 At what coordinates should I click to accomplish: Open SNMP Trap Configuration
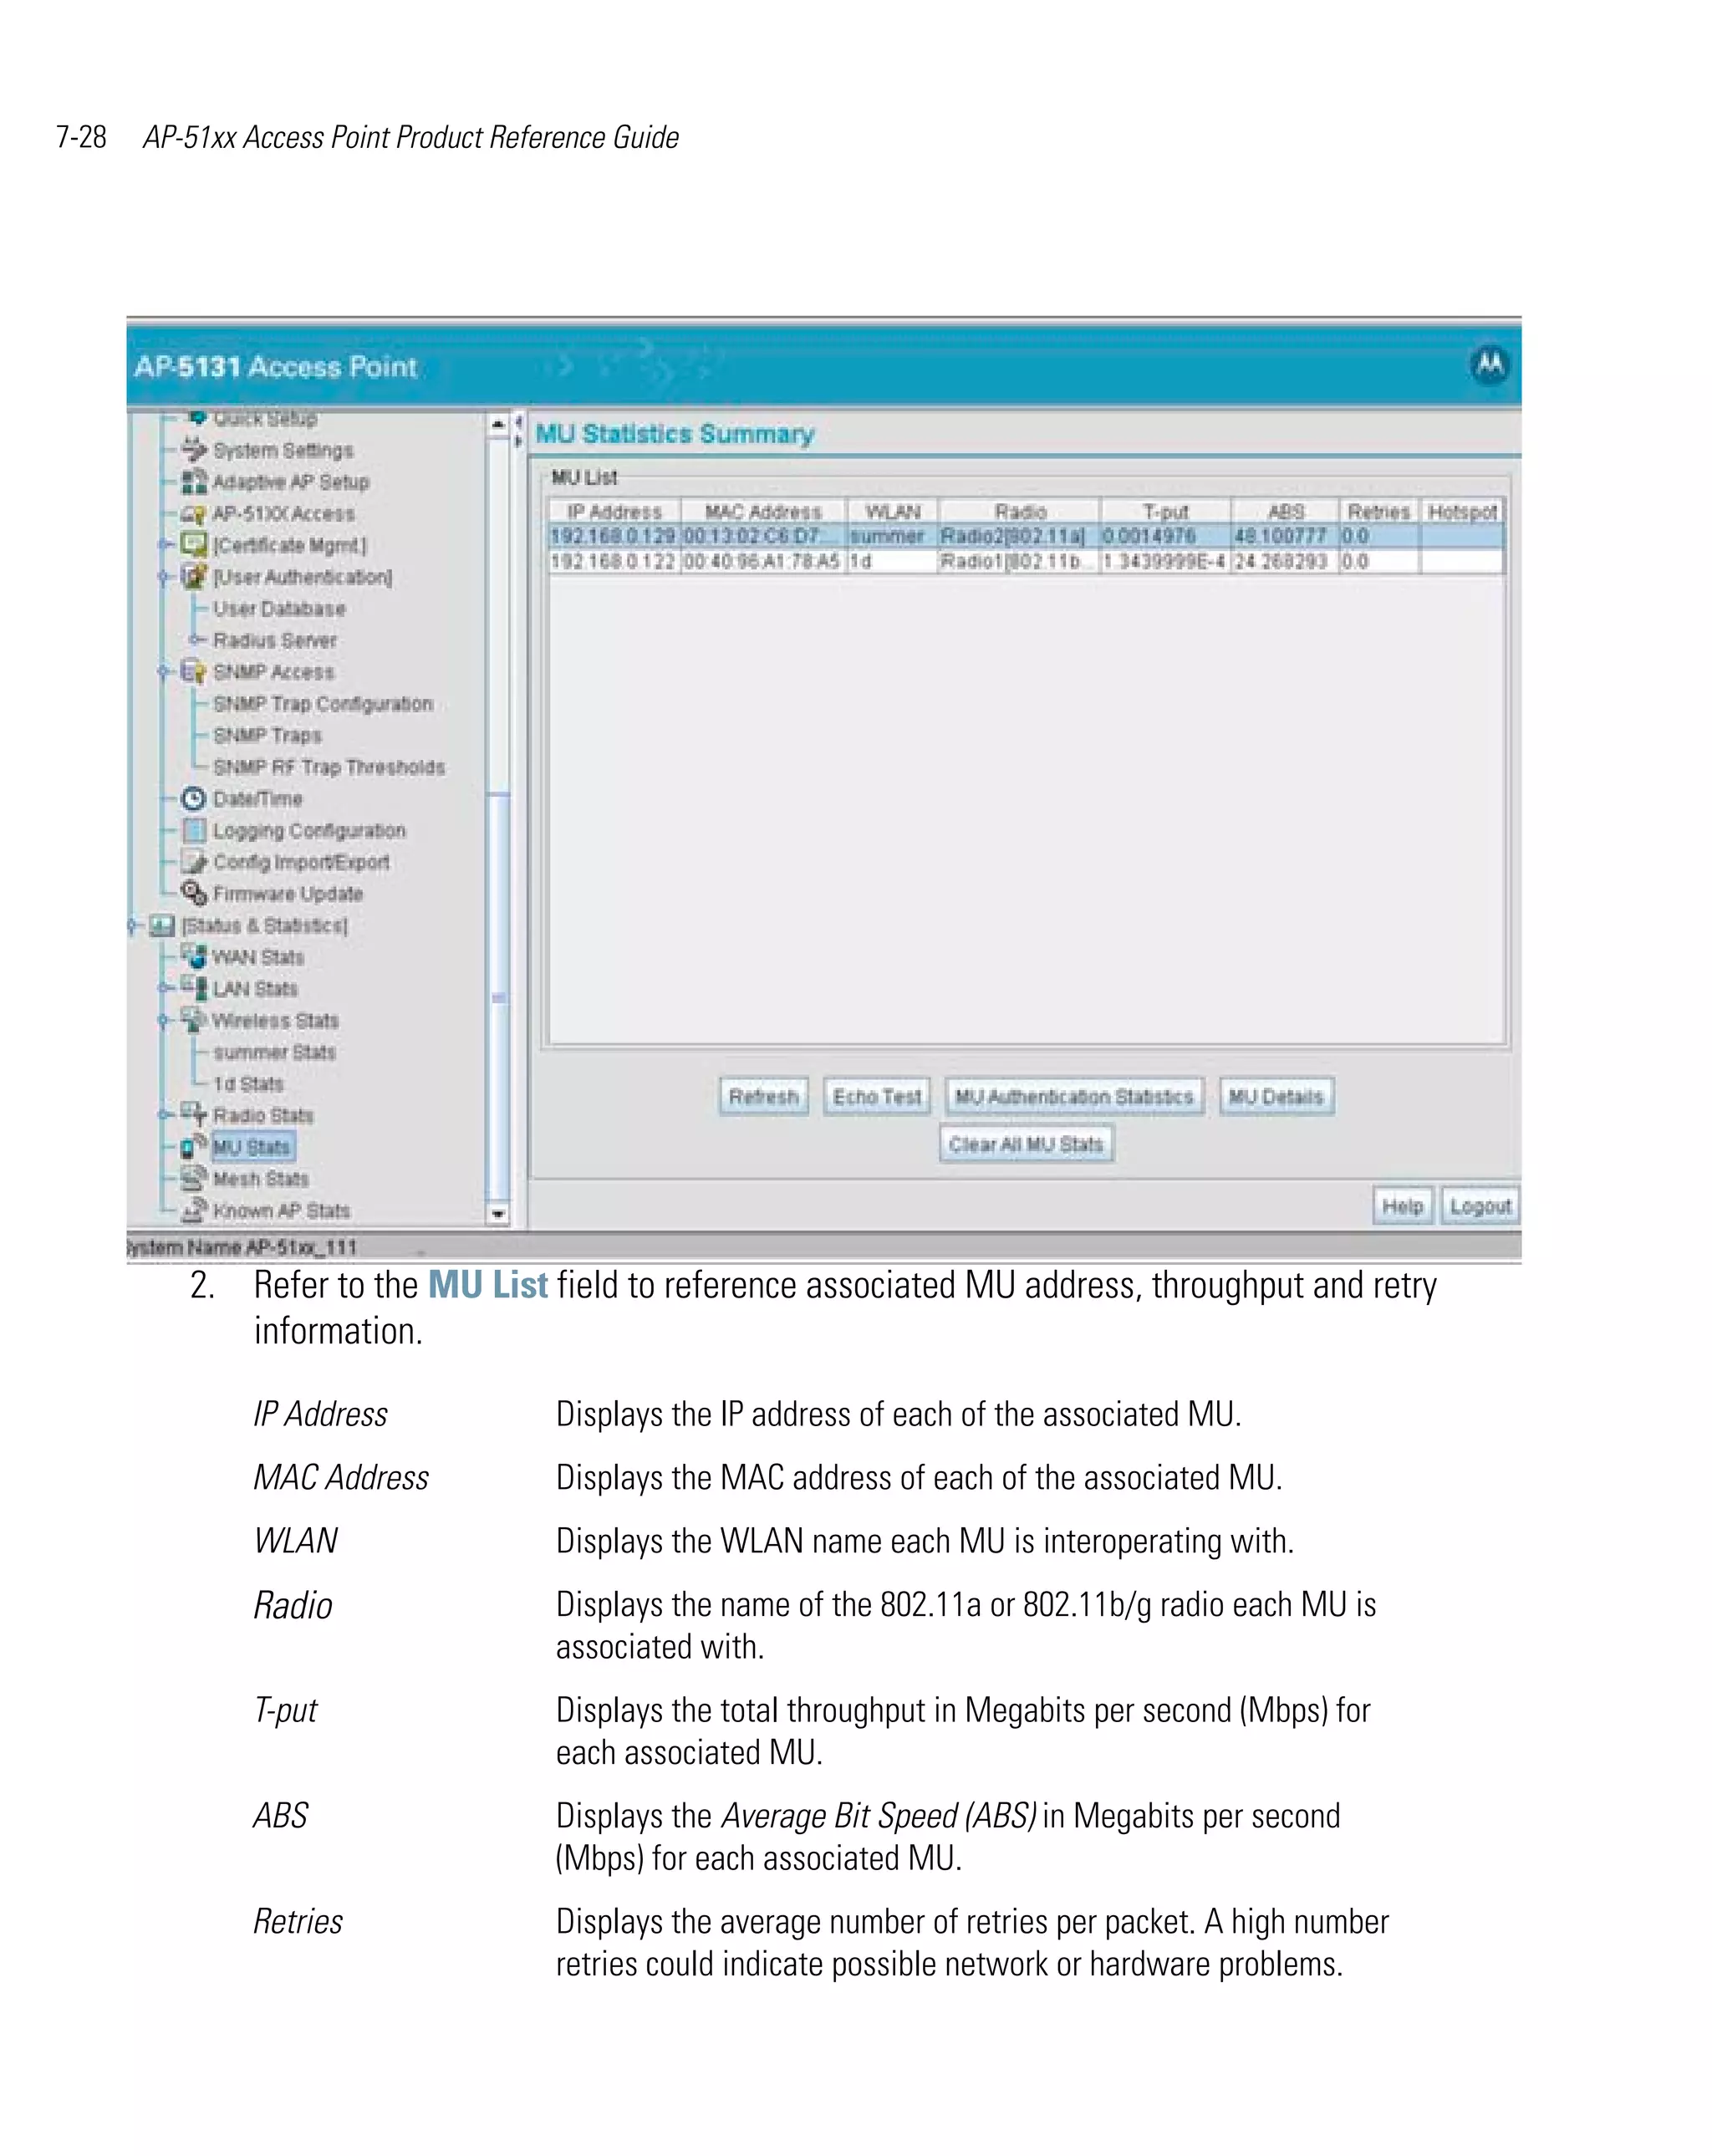click(x=323, y=703)
